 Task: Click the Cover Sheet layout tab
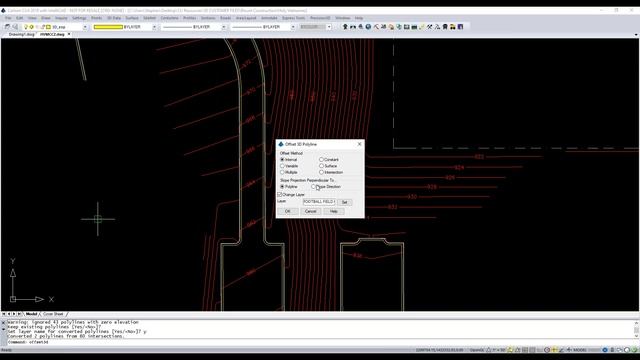tap(53, 314)
